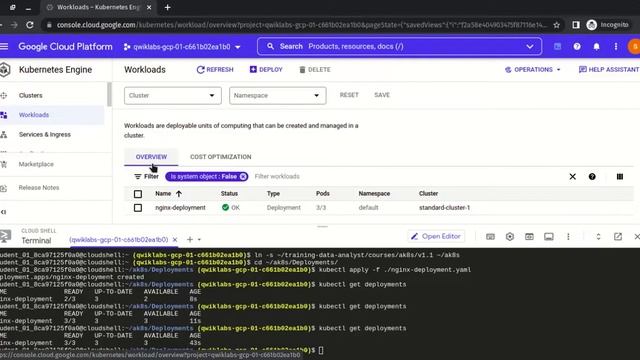Check the nginx-deployment row checkbox
This screenshot has width=640, height=360.
pos(138,208)
